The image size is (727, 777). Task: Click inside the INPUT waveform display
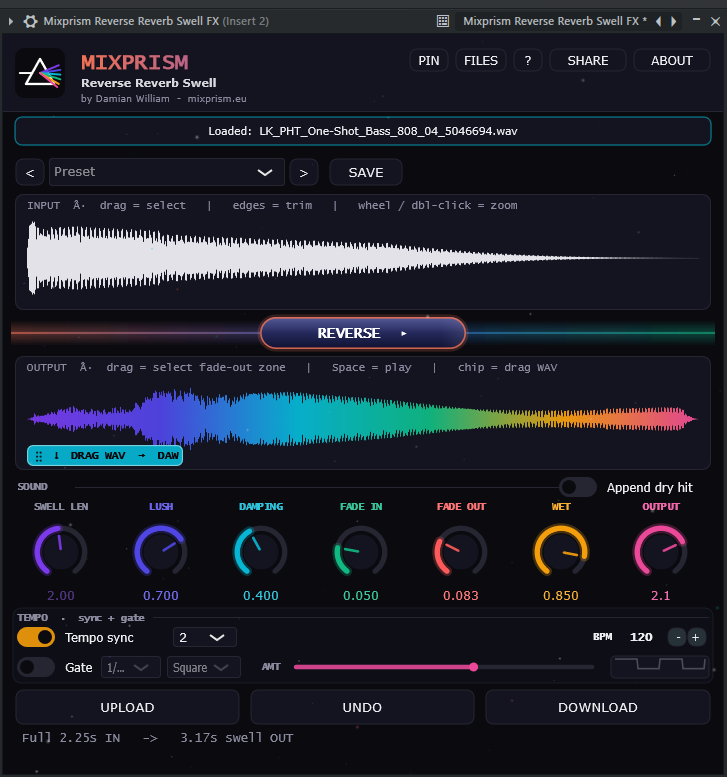(363, 258)
